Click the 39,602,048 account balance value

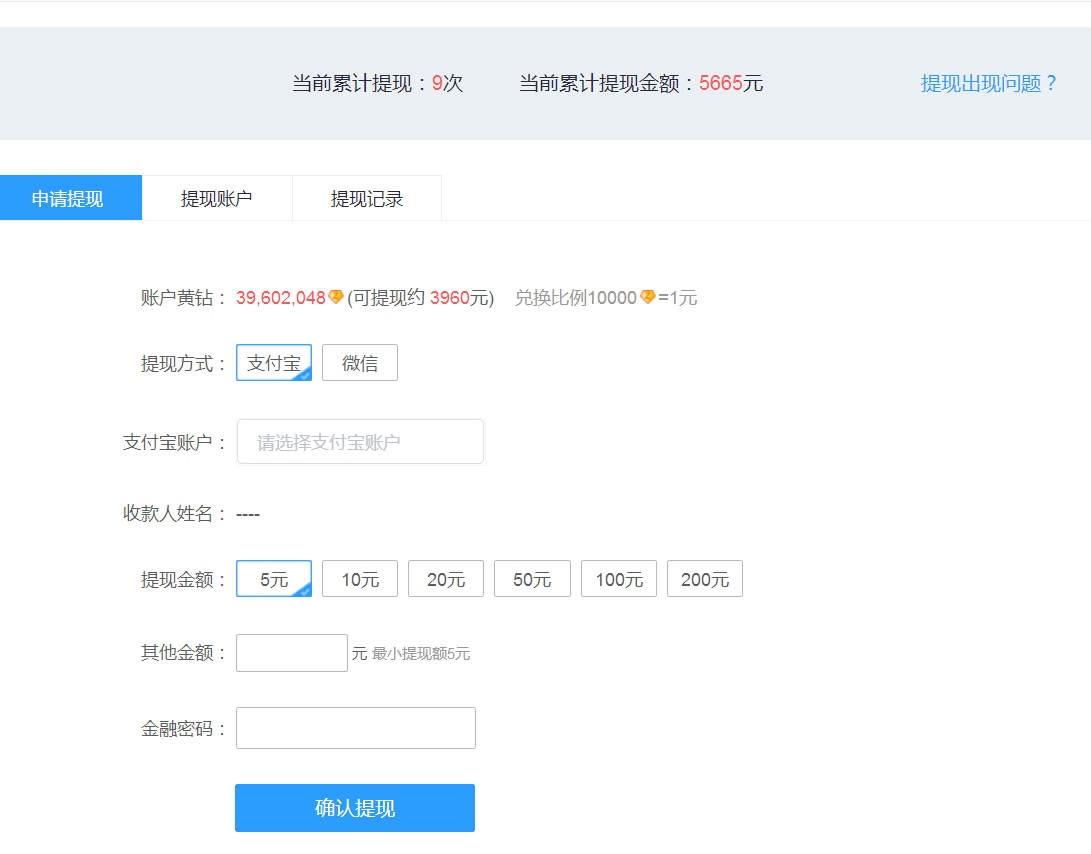[281, 297]
